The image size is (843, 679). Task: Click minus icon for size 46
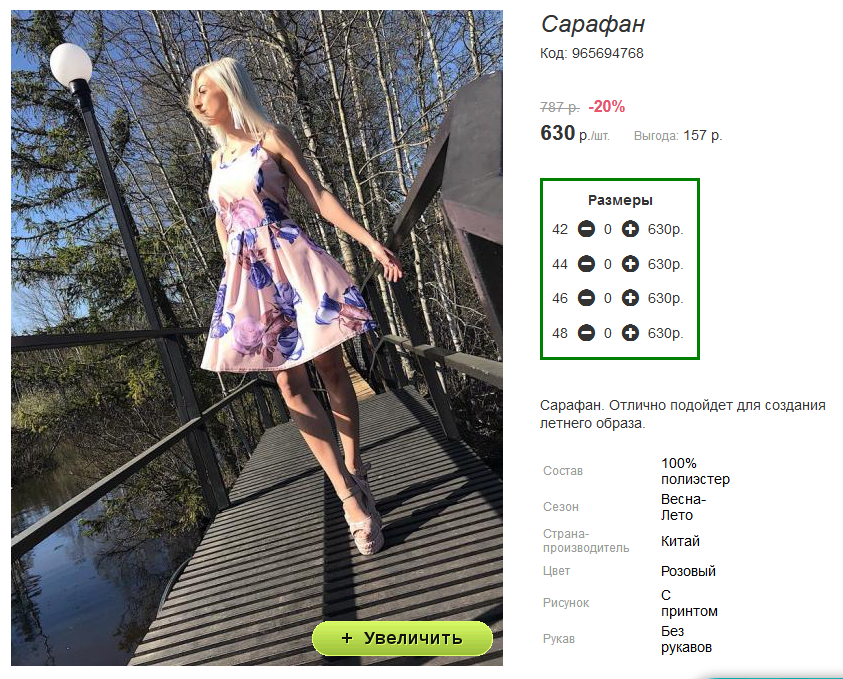point(586,298)
